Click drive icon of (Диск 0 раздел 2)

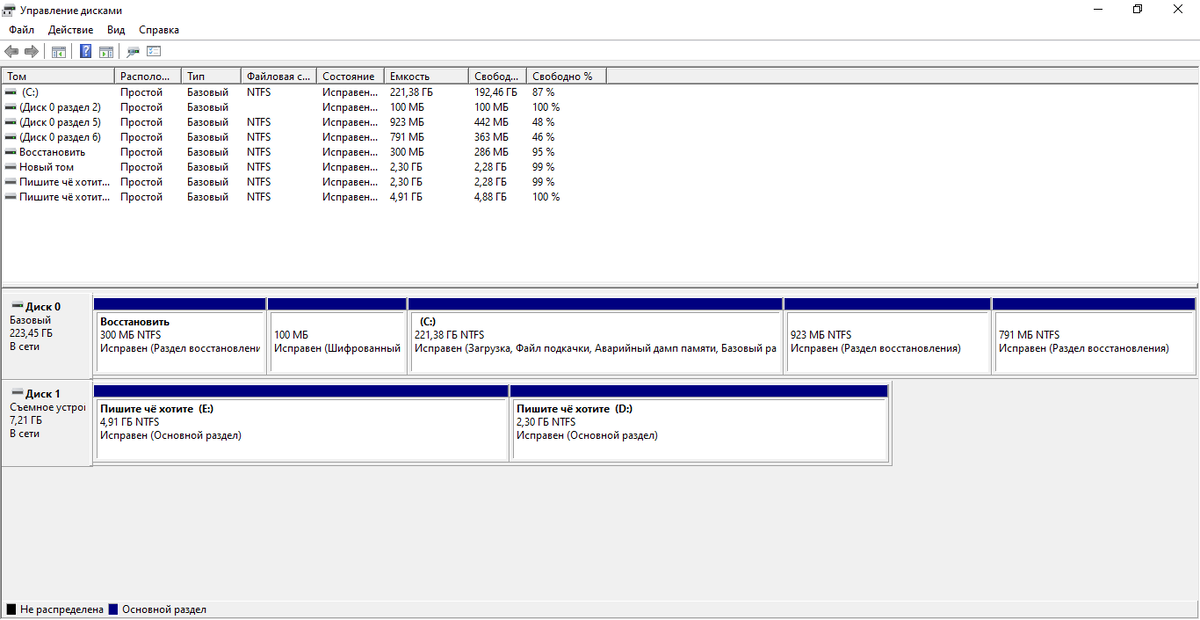pyautogui.click(x=11, y=107)
